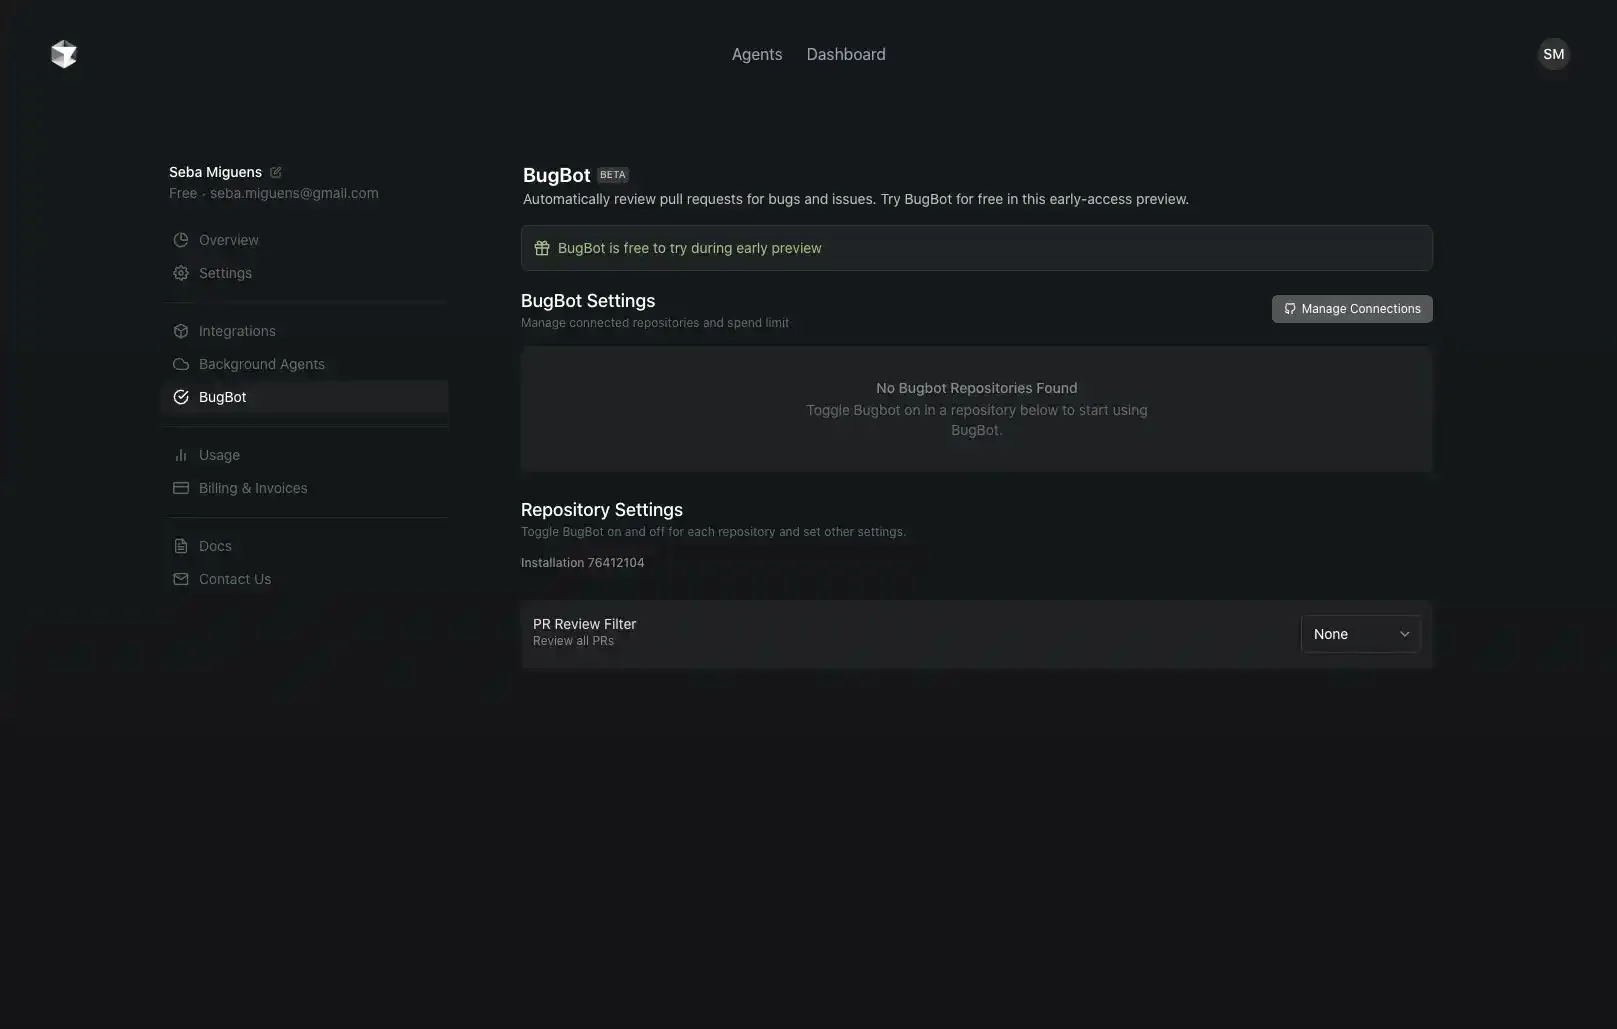Open the PR Review Filter None dropdown
The width and height of the screenshot is (1617, 1029).
[x=1361, y=634]
